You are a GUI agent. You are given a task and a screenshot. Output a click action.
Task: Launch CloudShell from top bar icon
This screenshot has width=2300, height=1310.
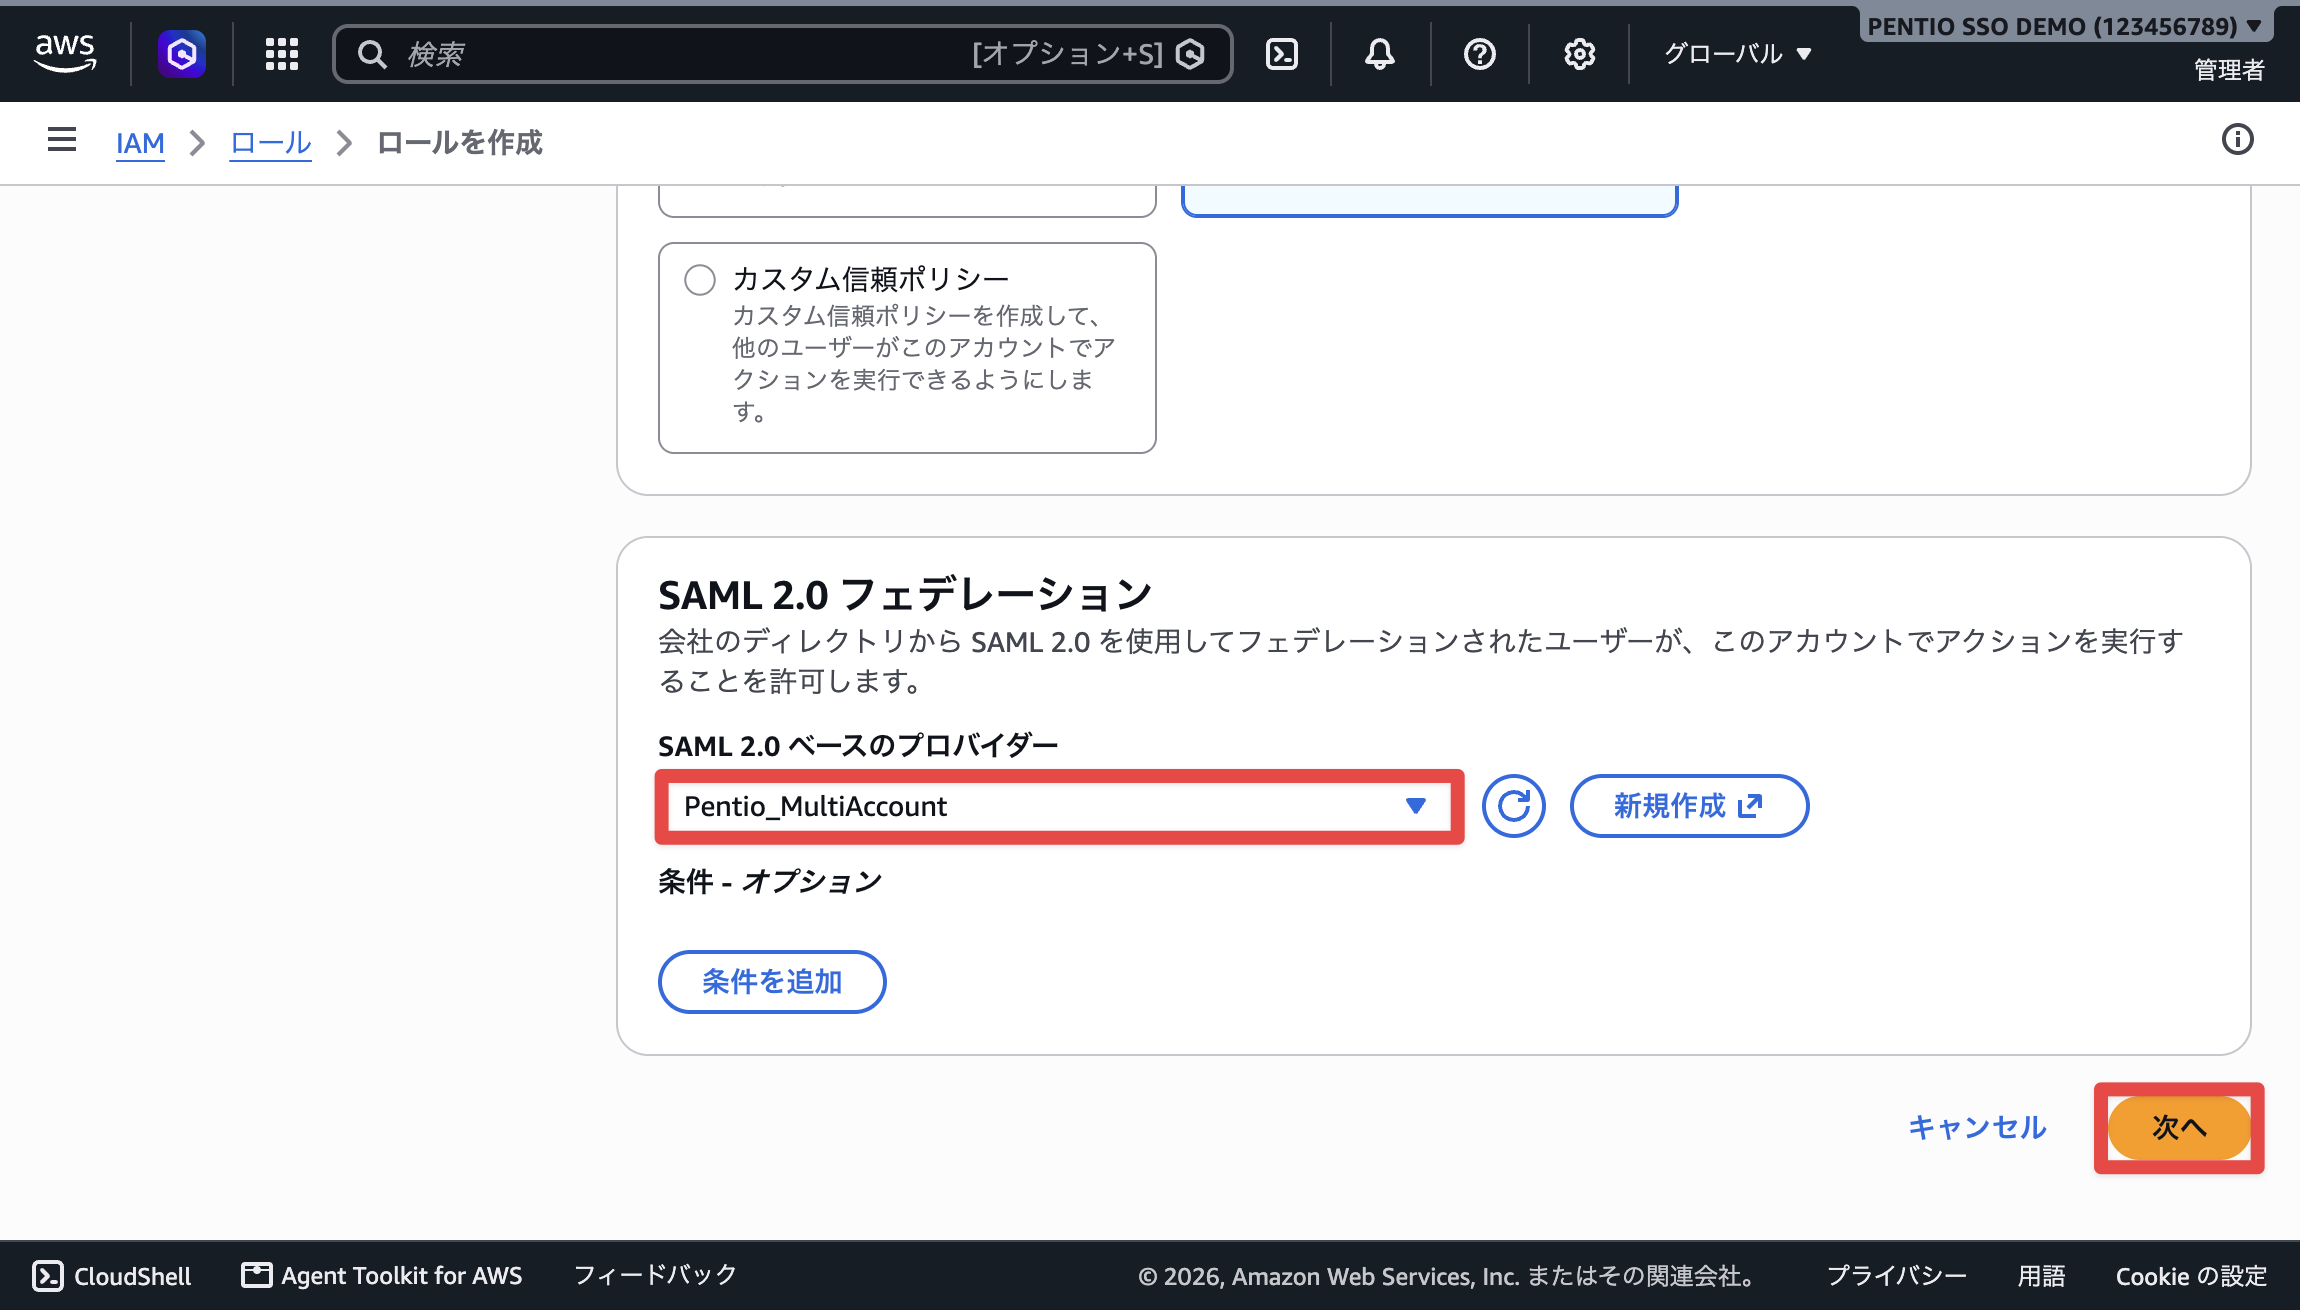tap(1282, 54)
